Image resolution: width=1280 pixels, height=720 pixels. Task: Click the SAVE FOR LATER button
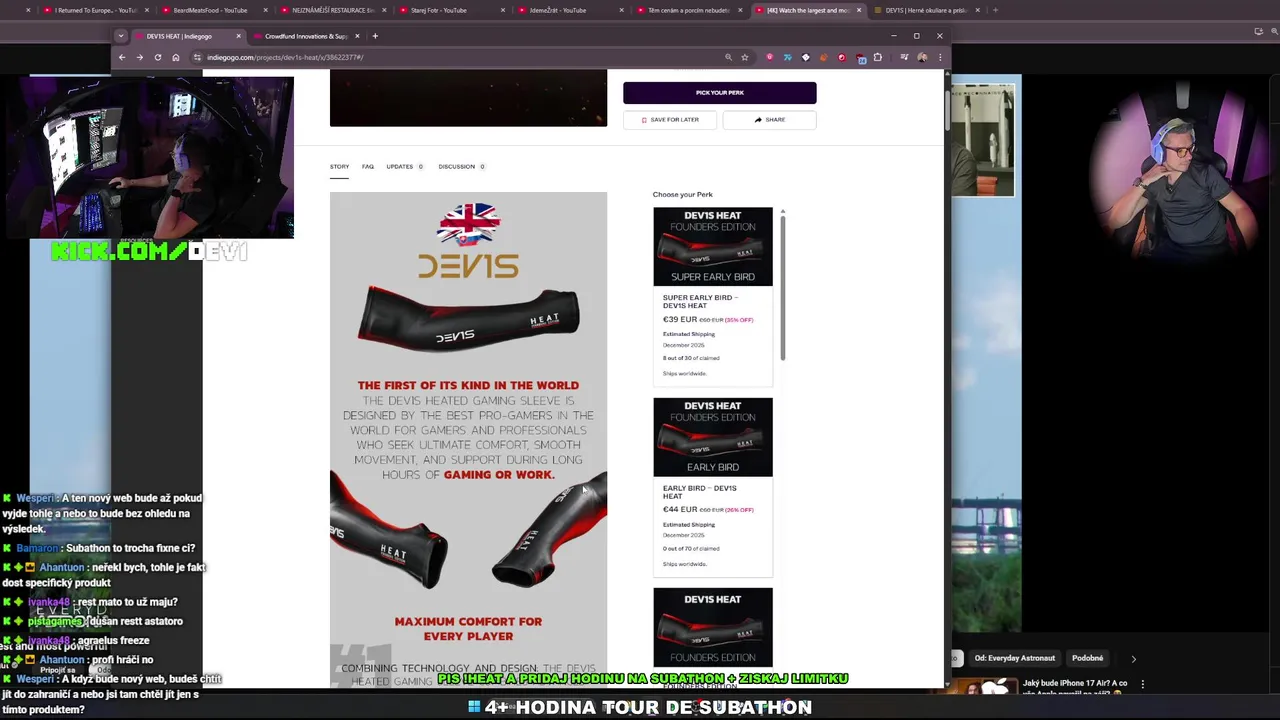[670, 120]
